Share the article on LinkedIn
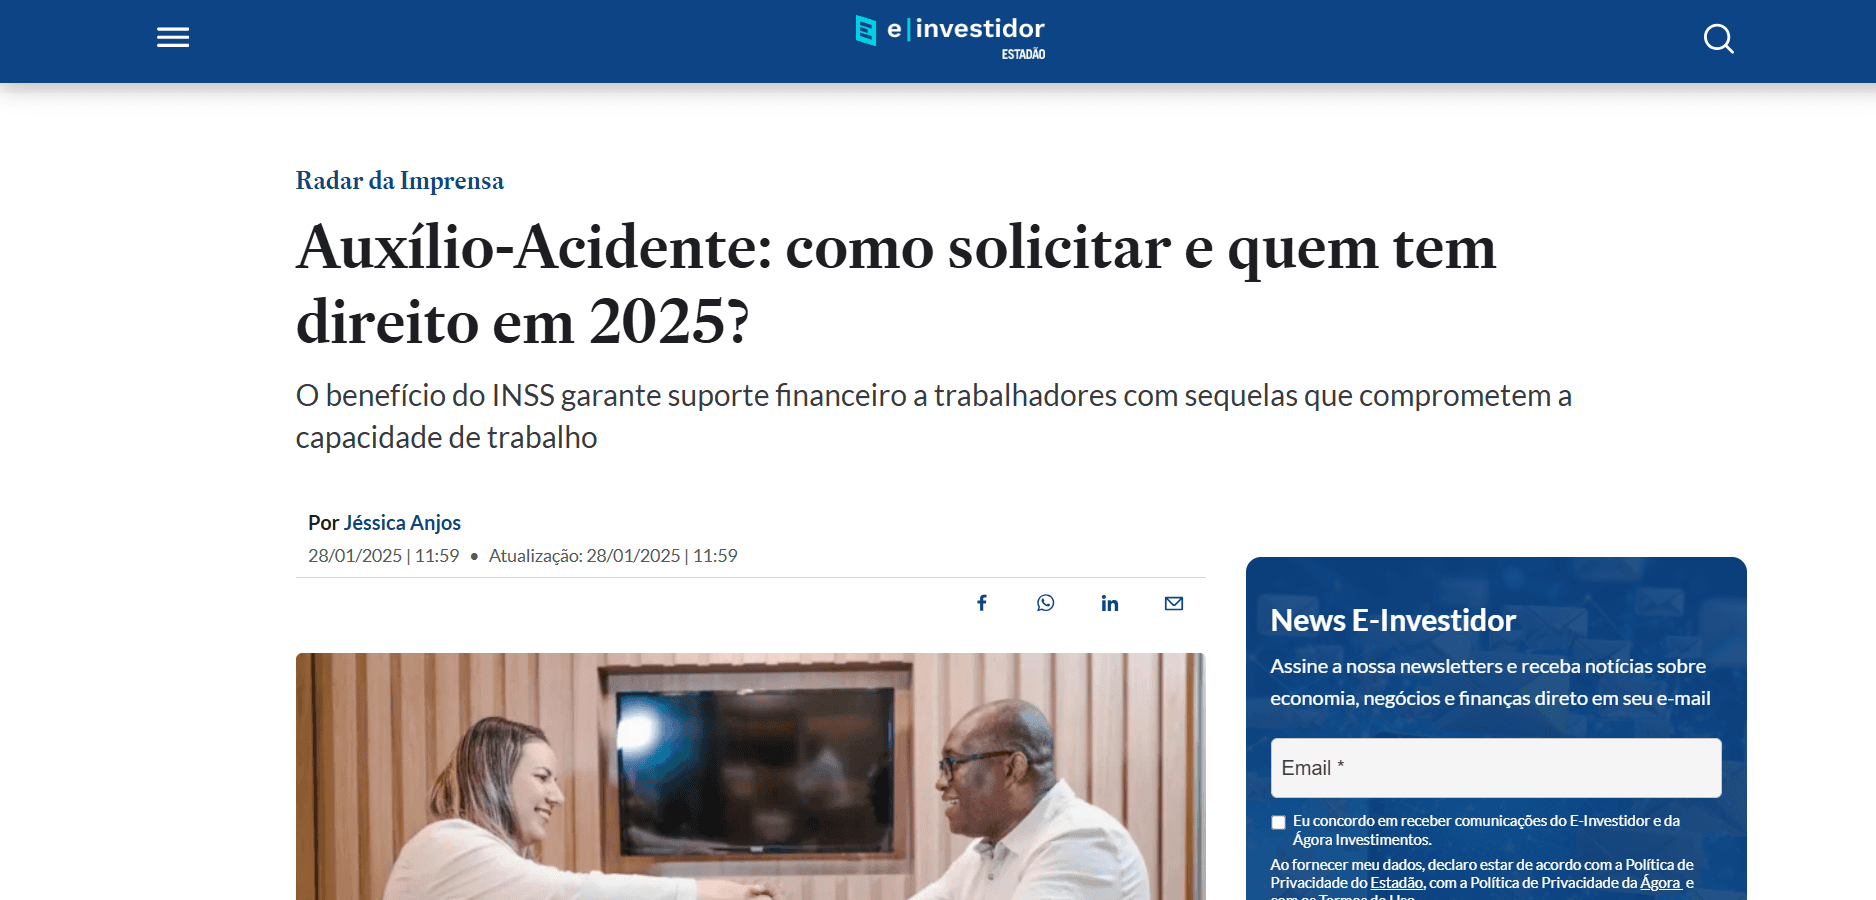Screen dimensions: 1876x900 point(1110,603)
